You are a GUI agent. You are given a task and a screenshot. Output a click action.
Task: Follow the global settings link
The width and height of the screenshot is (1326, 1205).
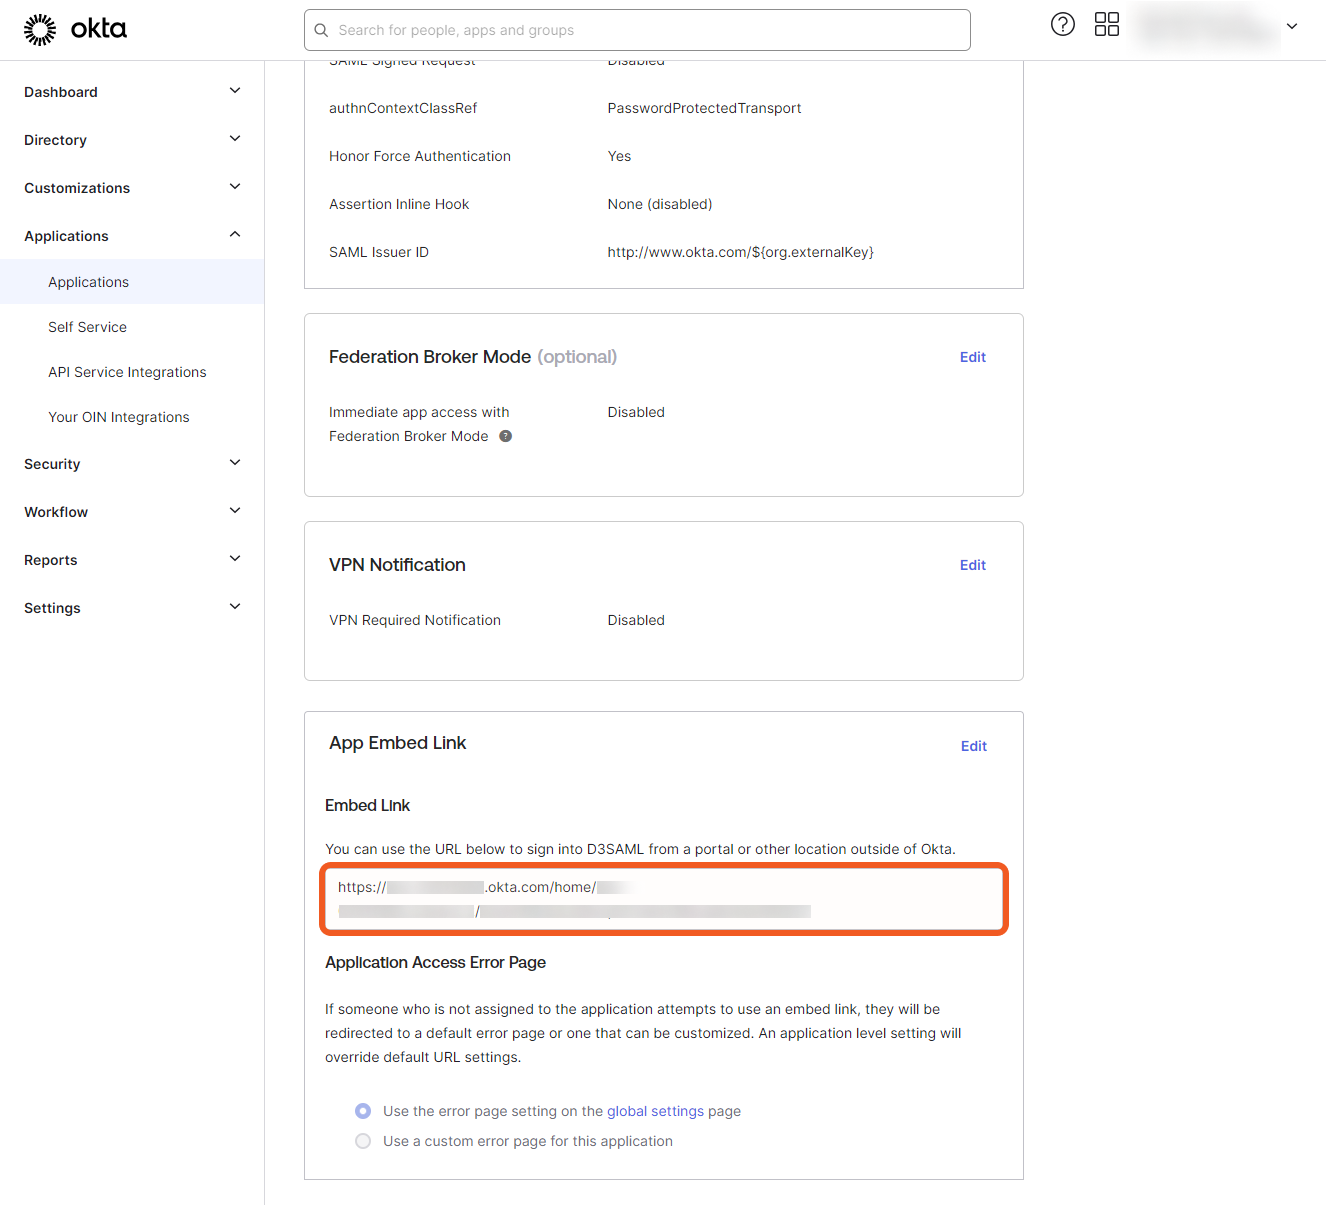[655, 1111]
